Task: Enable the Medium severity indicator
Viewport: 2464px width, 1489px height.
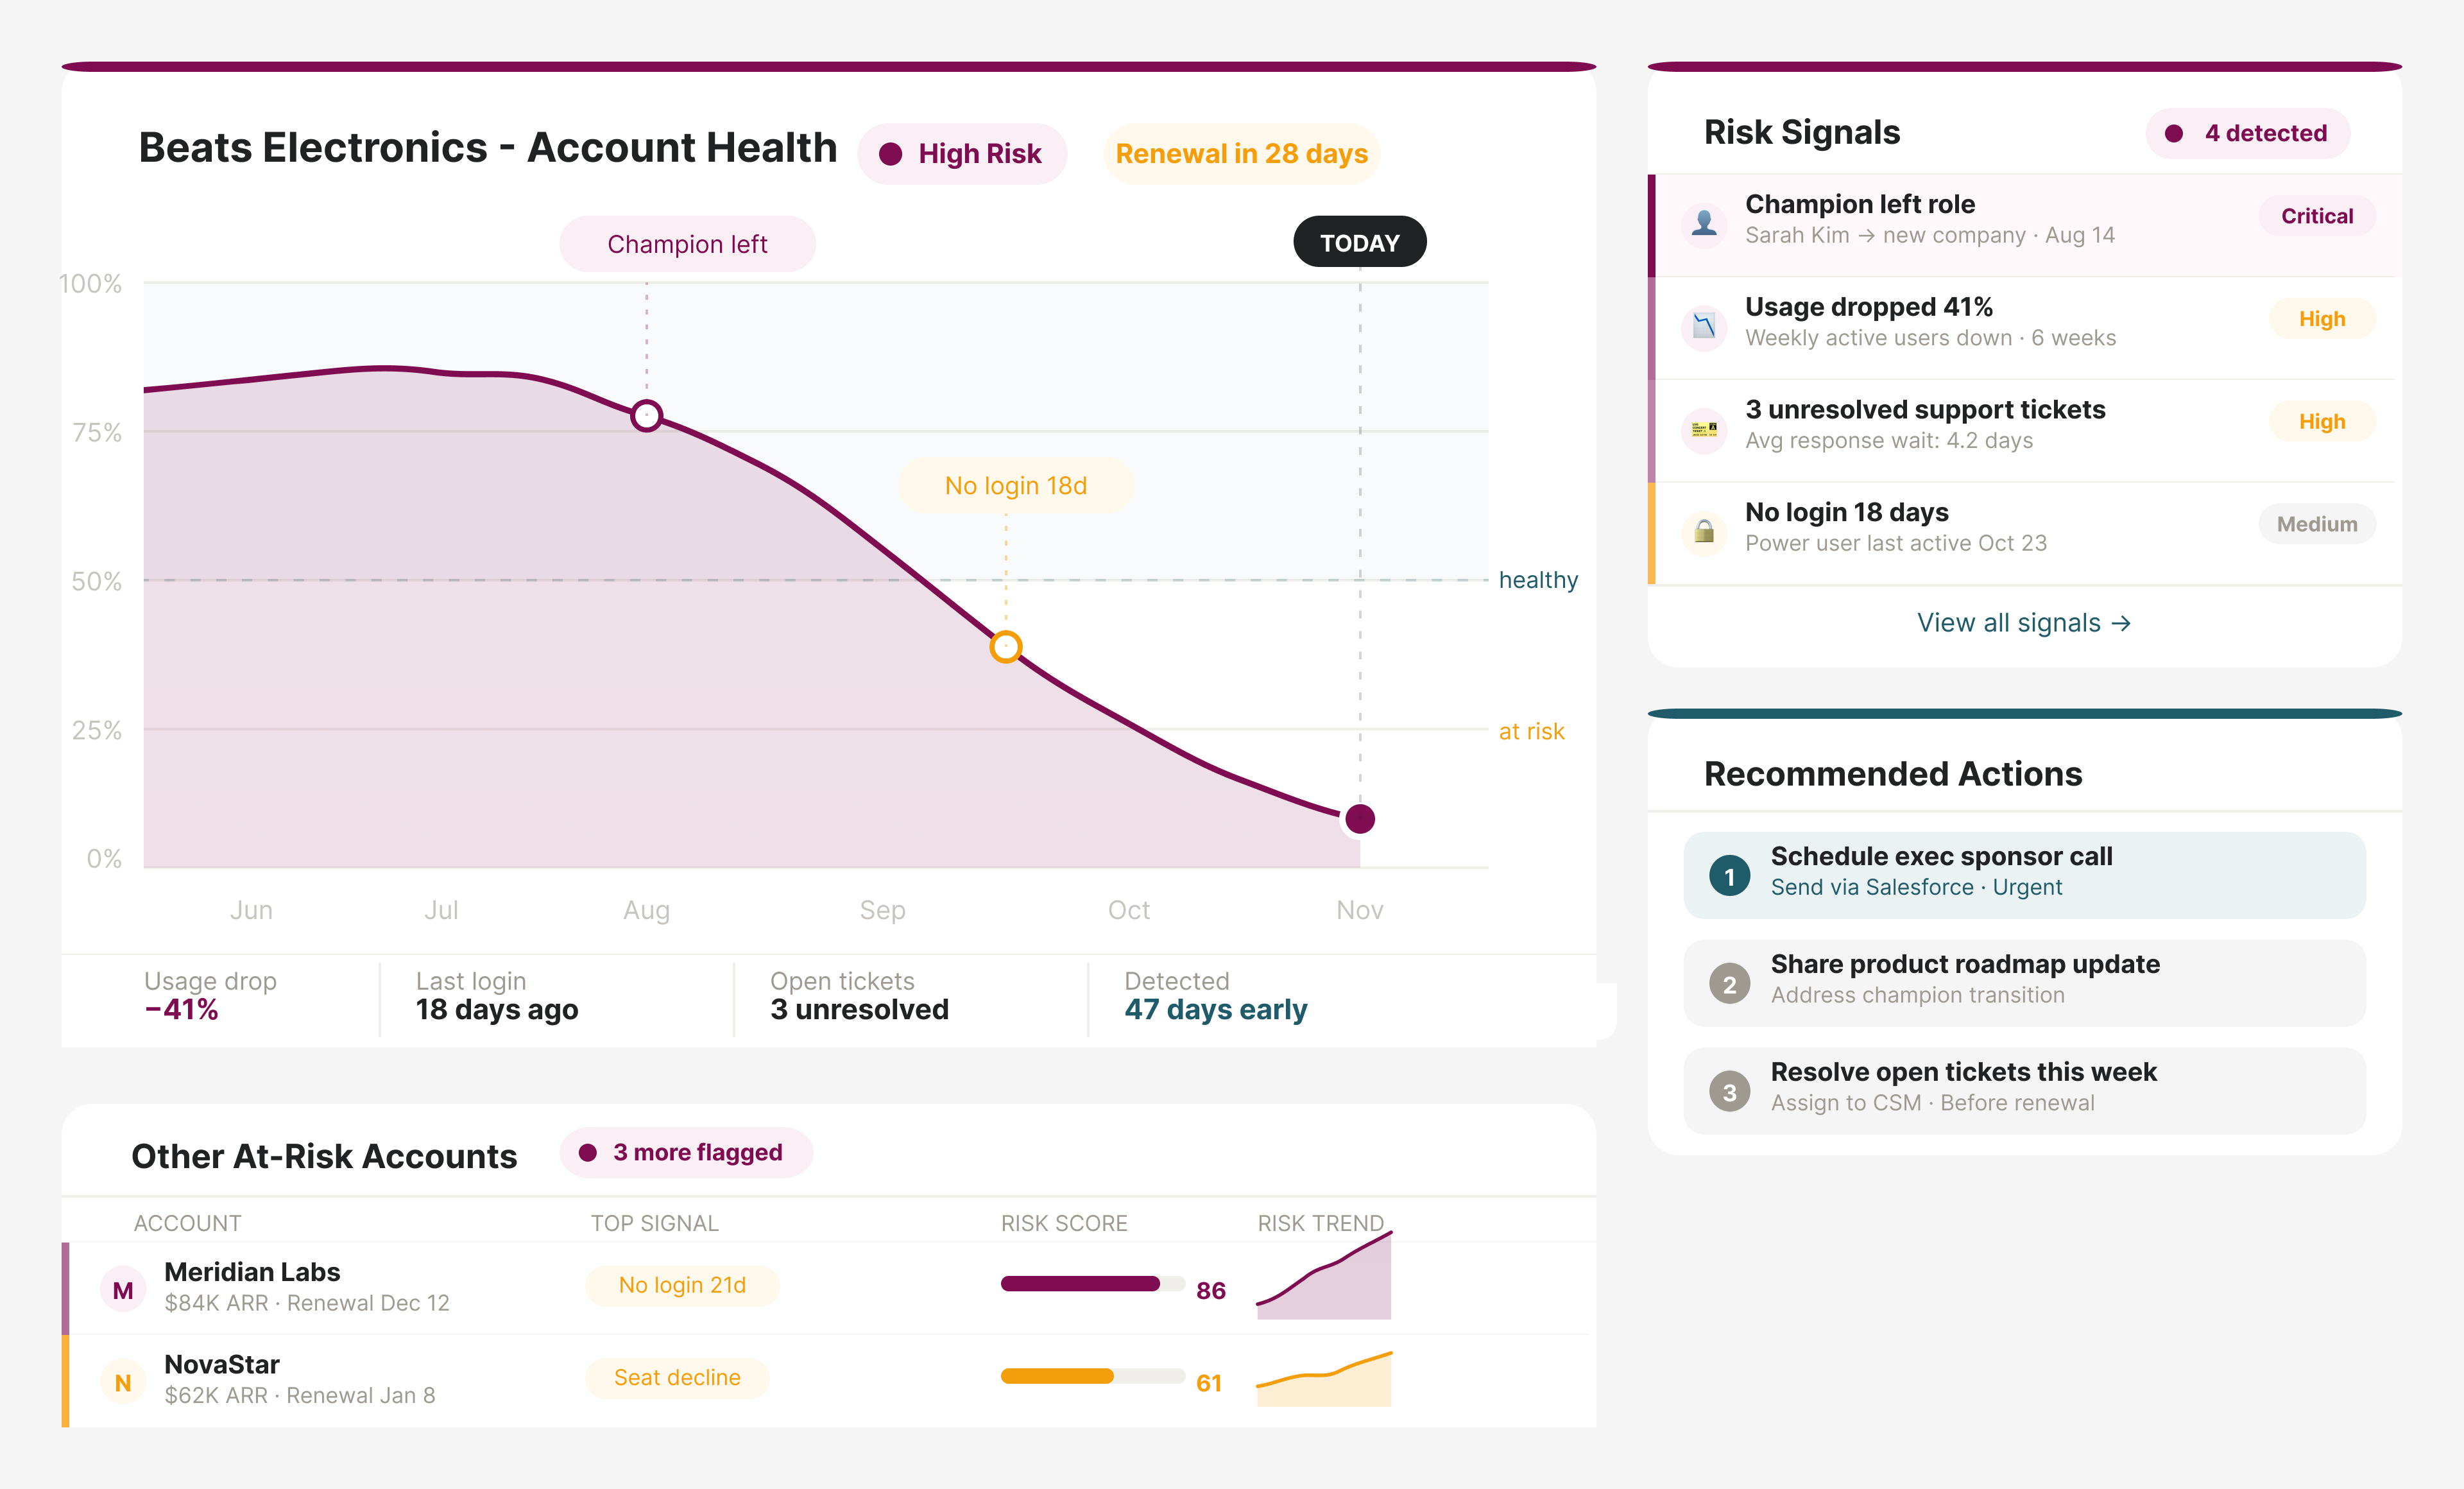Action: [2317, 524]
